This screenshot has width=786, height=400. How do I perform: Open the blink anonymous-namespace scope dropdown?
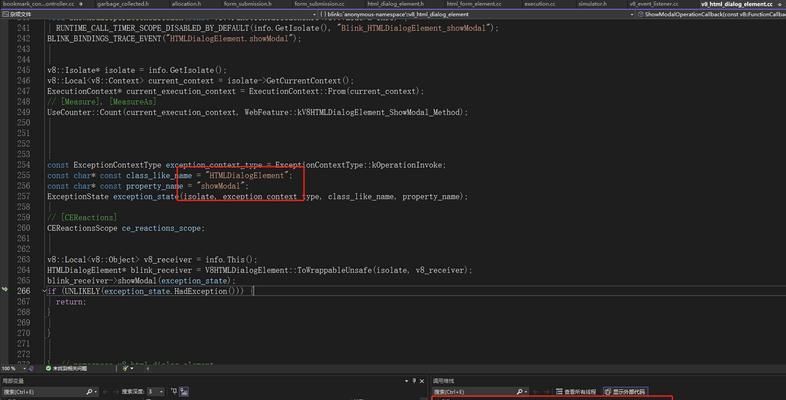click(477, 14)
